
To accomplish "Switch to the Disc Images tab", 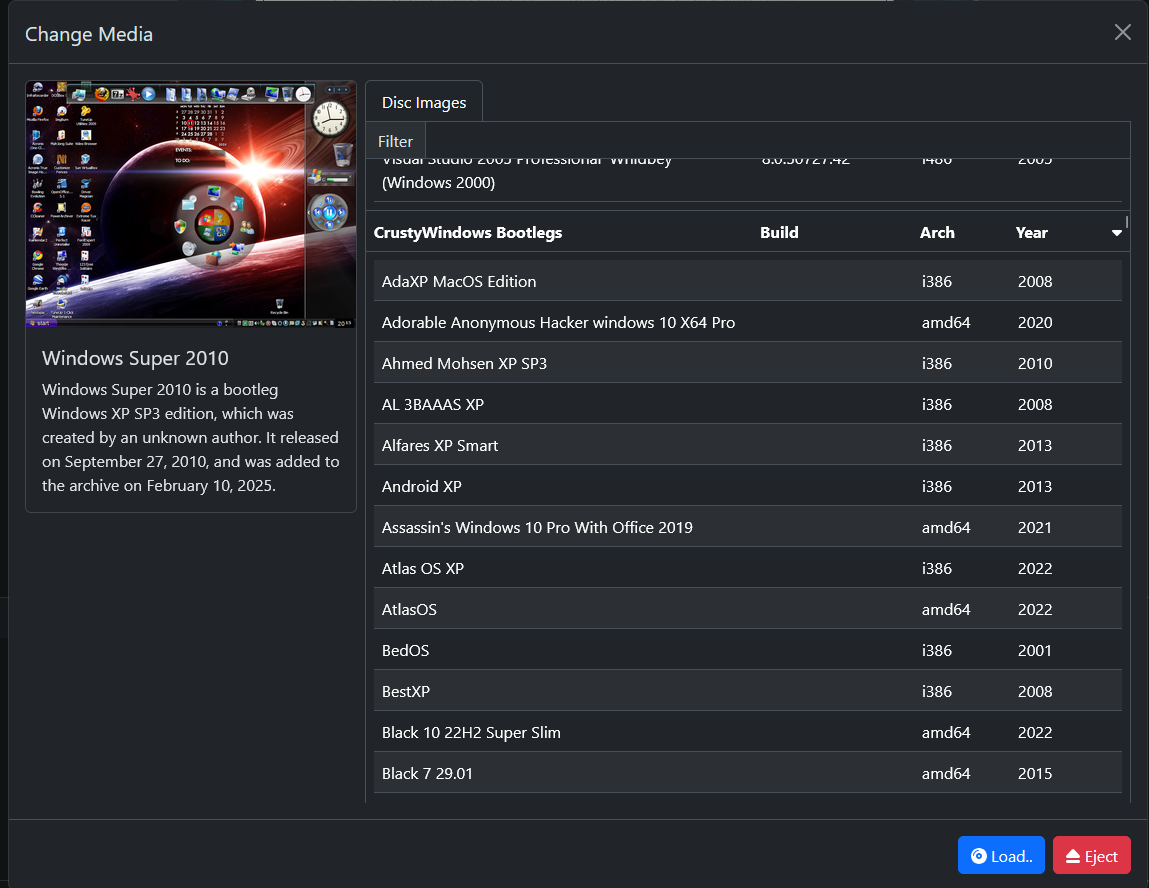I will 424,102.
